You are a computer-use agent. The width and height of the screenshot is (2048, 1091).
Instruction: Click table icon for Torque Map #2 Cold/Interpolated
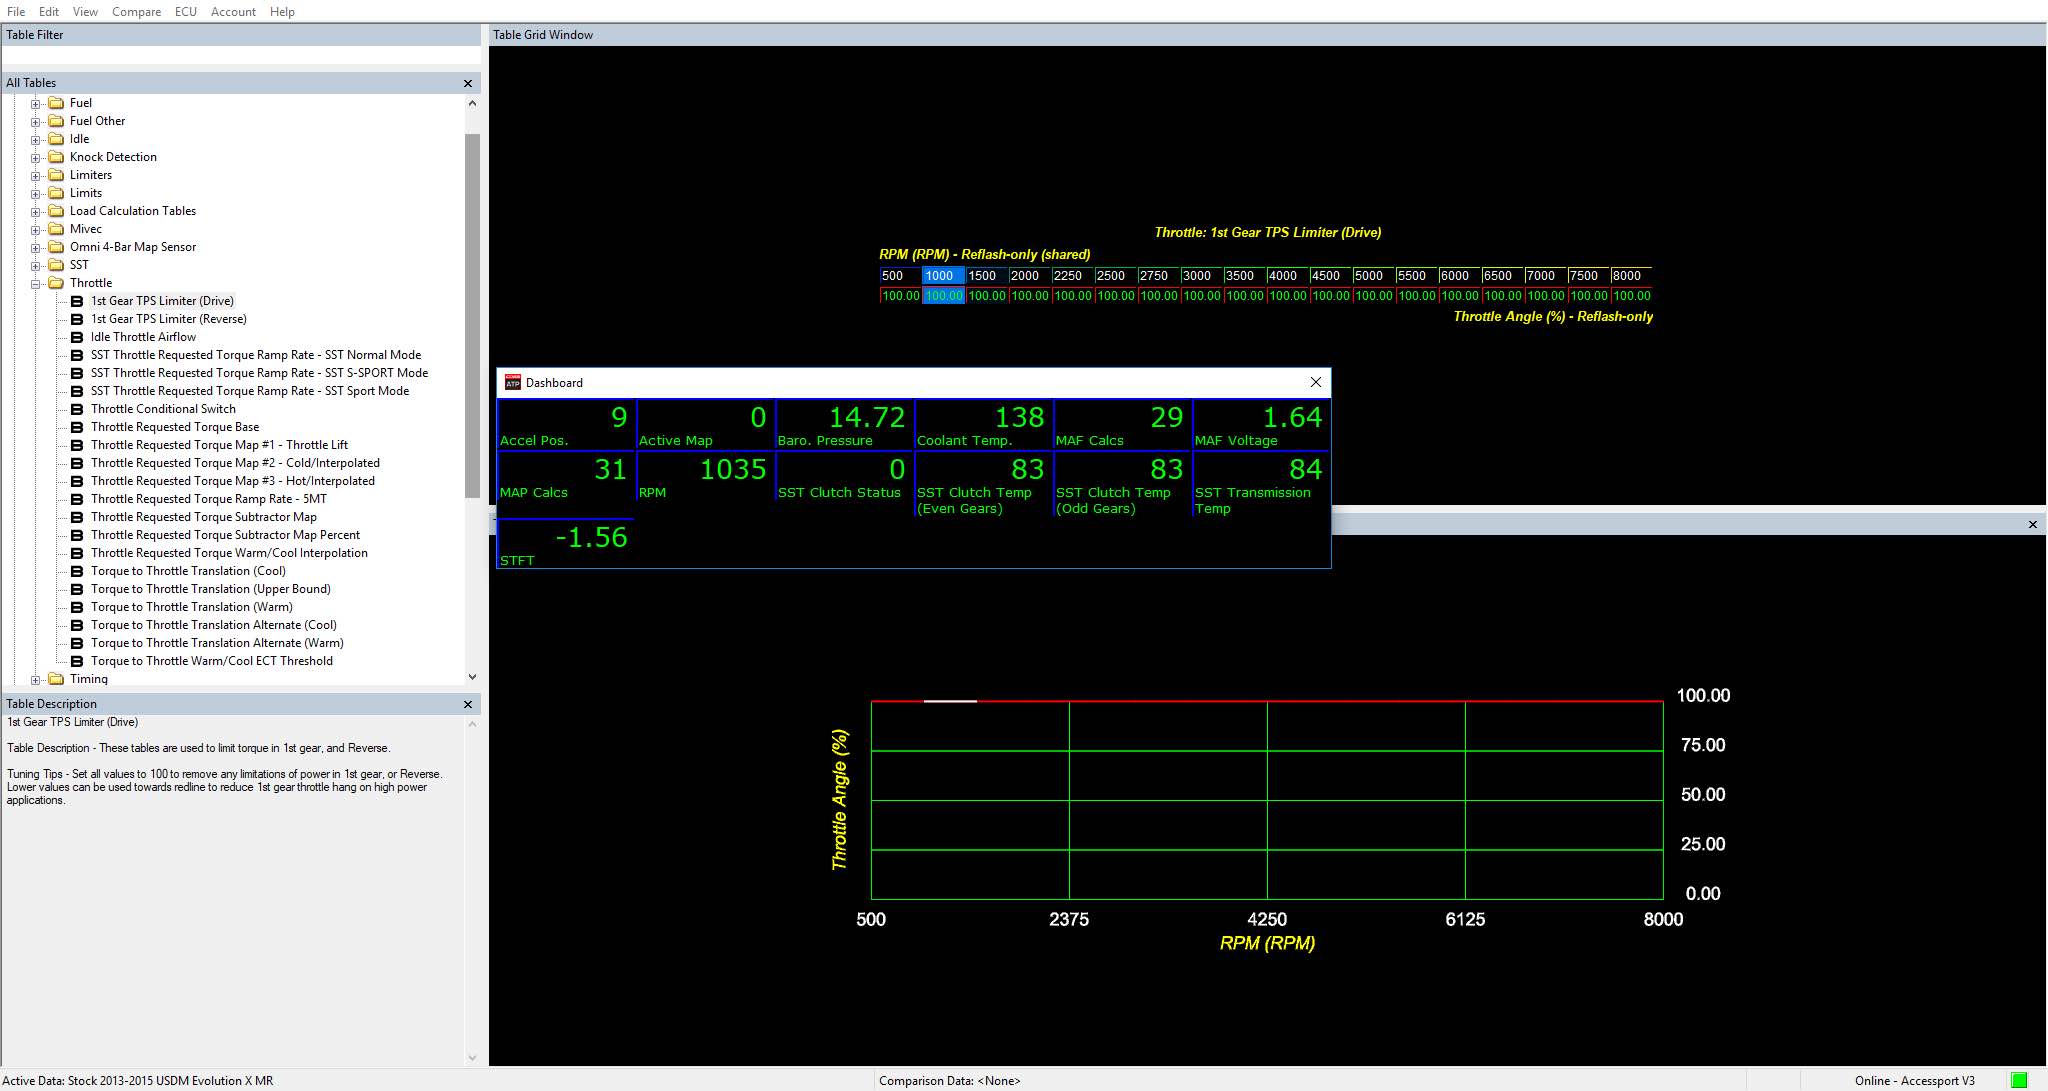tap(77, 463)
